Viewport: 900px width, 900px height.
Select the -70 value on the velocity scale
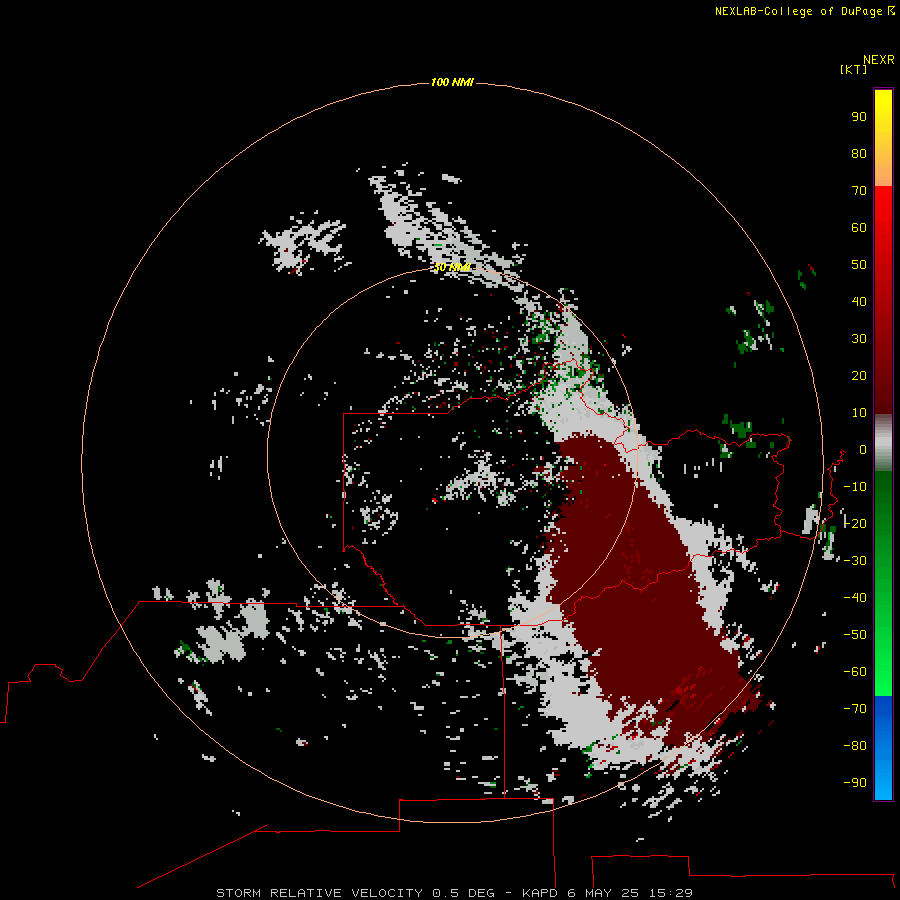point(855,709)
